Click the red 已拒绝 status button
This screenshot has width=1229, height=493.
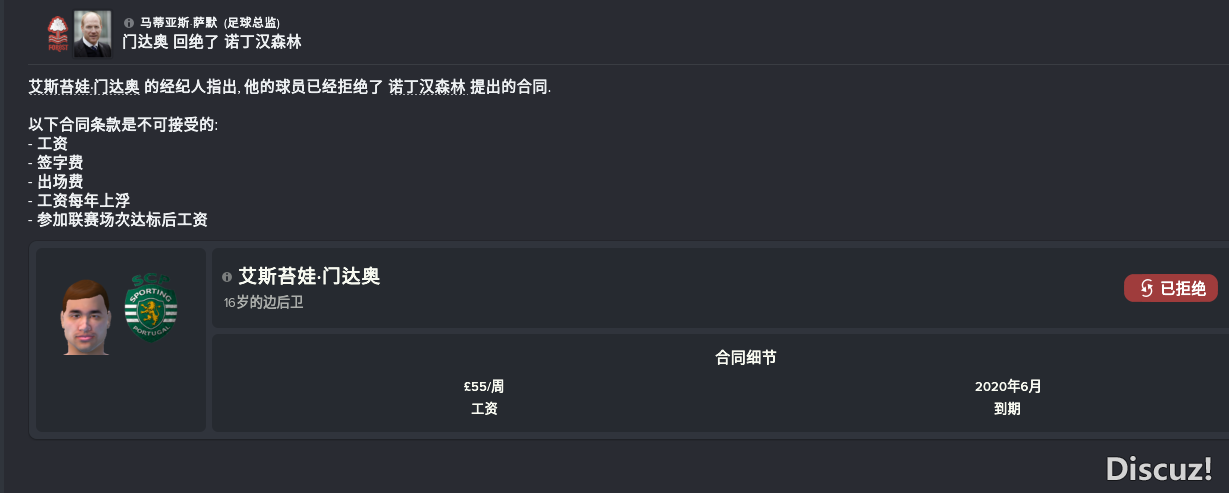(x=1171, y=289)
